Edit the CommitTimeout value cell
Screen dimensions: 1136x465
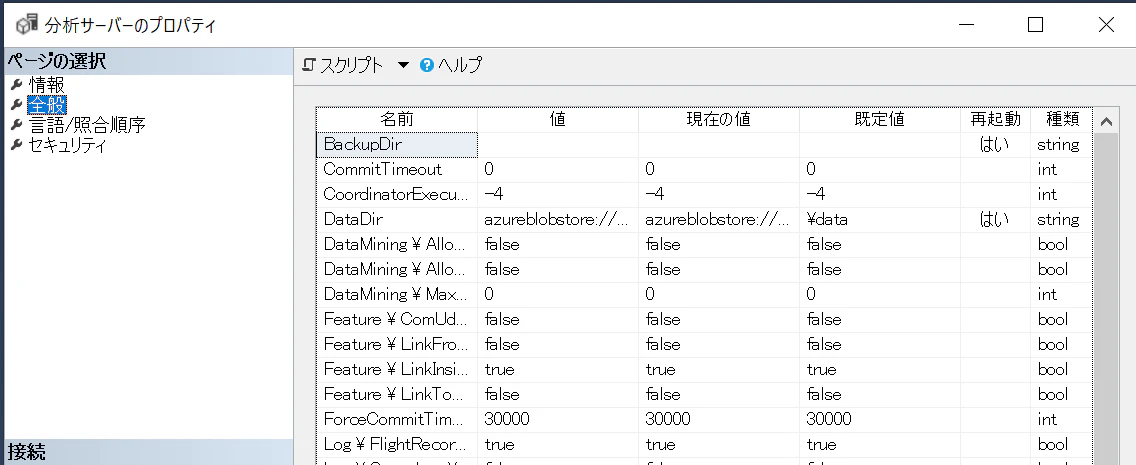[x=558, y=169]
